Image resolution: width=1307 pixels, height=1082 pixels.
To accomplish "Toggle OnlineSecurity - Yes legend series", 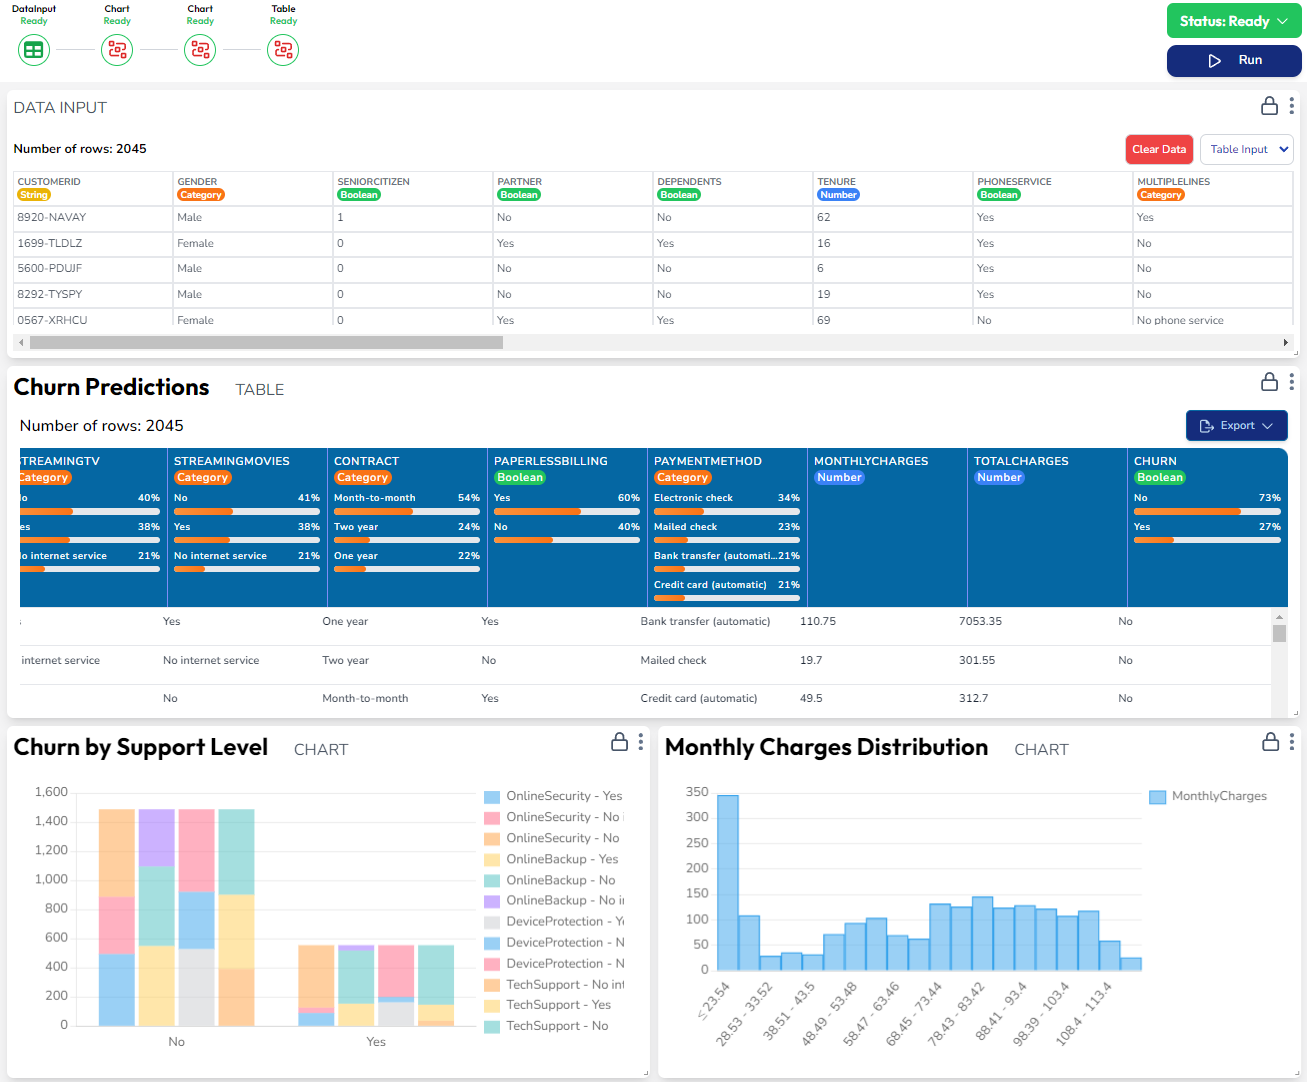I will (553, 796).
